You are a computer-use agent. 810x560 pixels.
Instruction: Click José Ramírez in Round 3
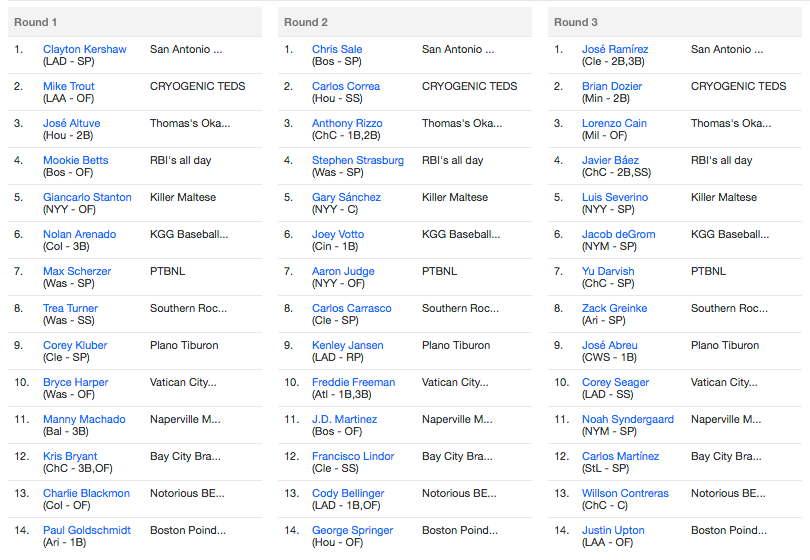[615, 49]
